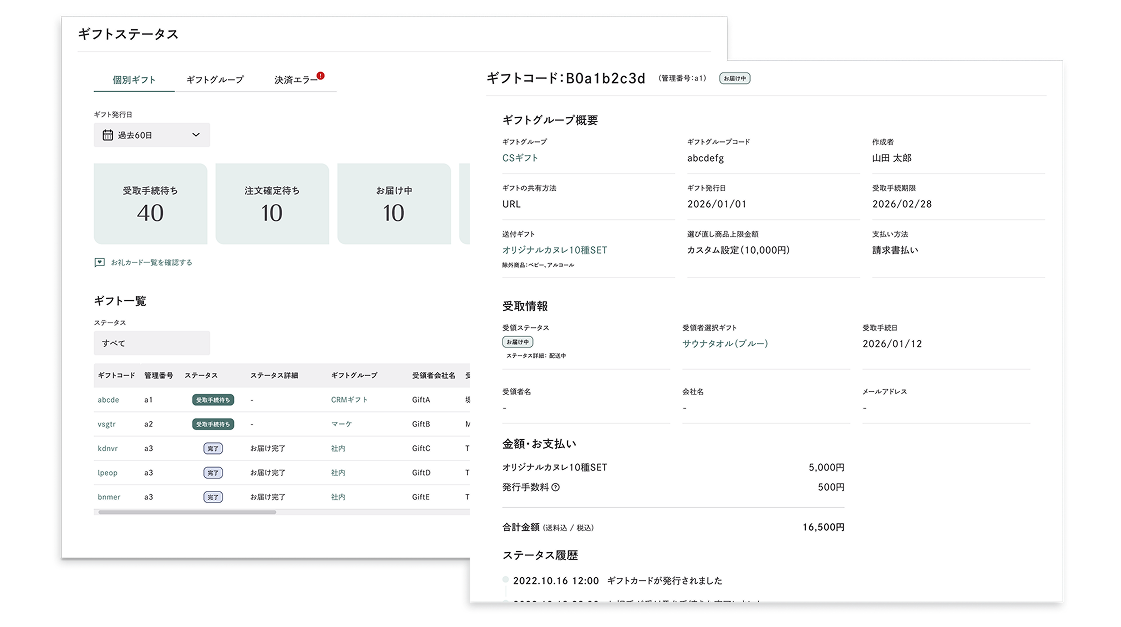The height and width of the screenshot is (627, 1121).
Task: Click the thank-you card icon
Action: tap(99, 263)
